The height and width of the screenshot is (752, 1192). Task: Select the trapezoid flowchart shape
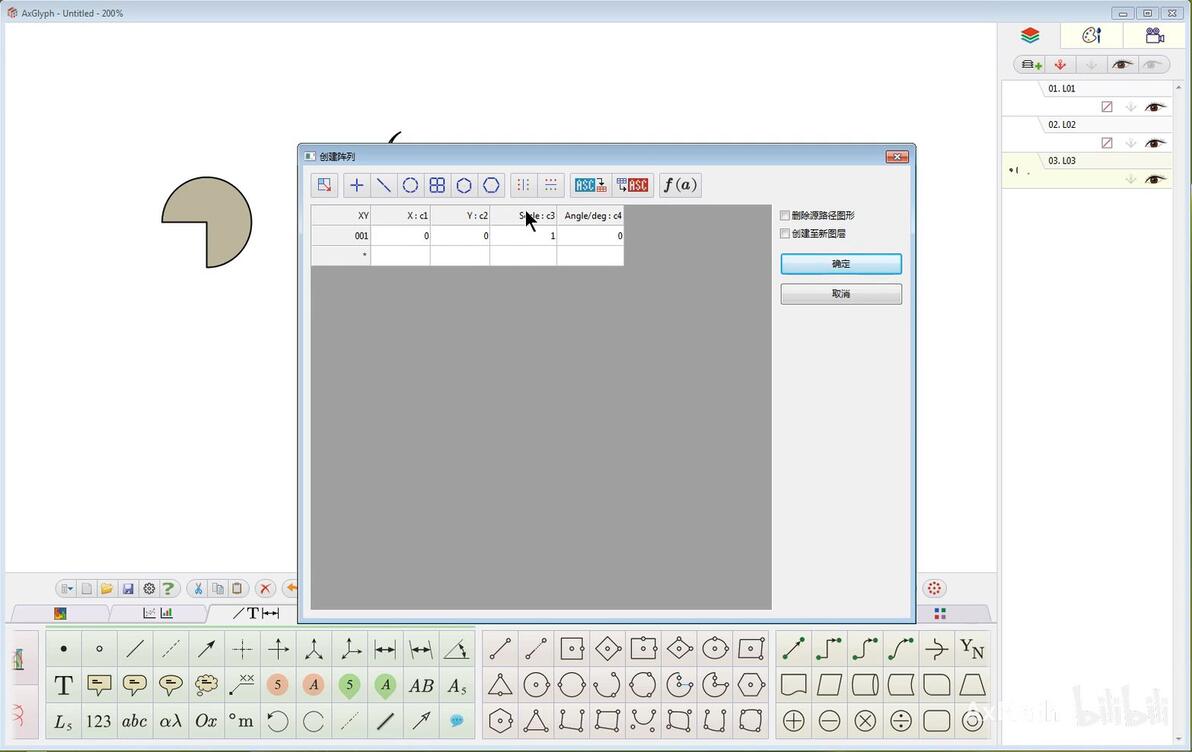coord(972,685)
